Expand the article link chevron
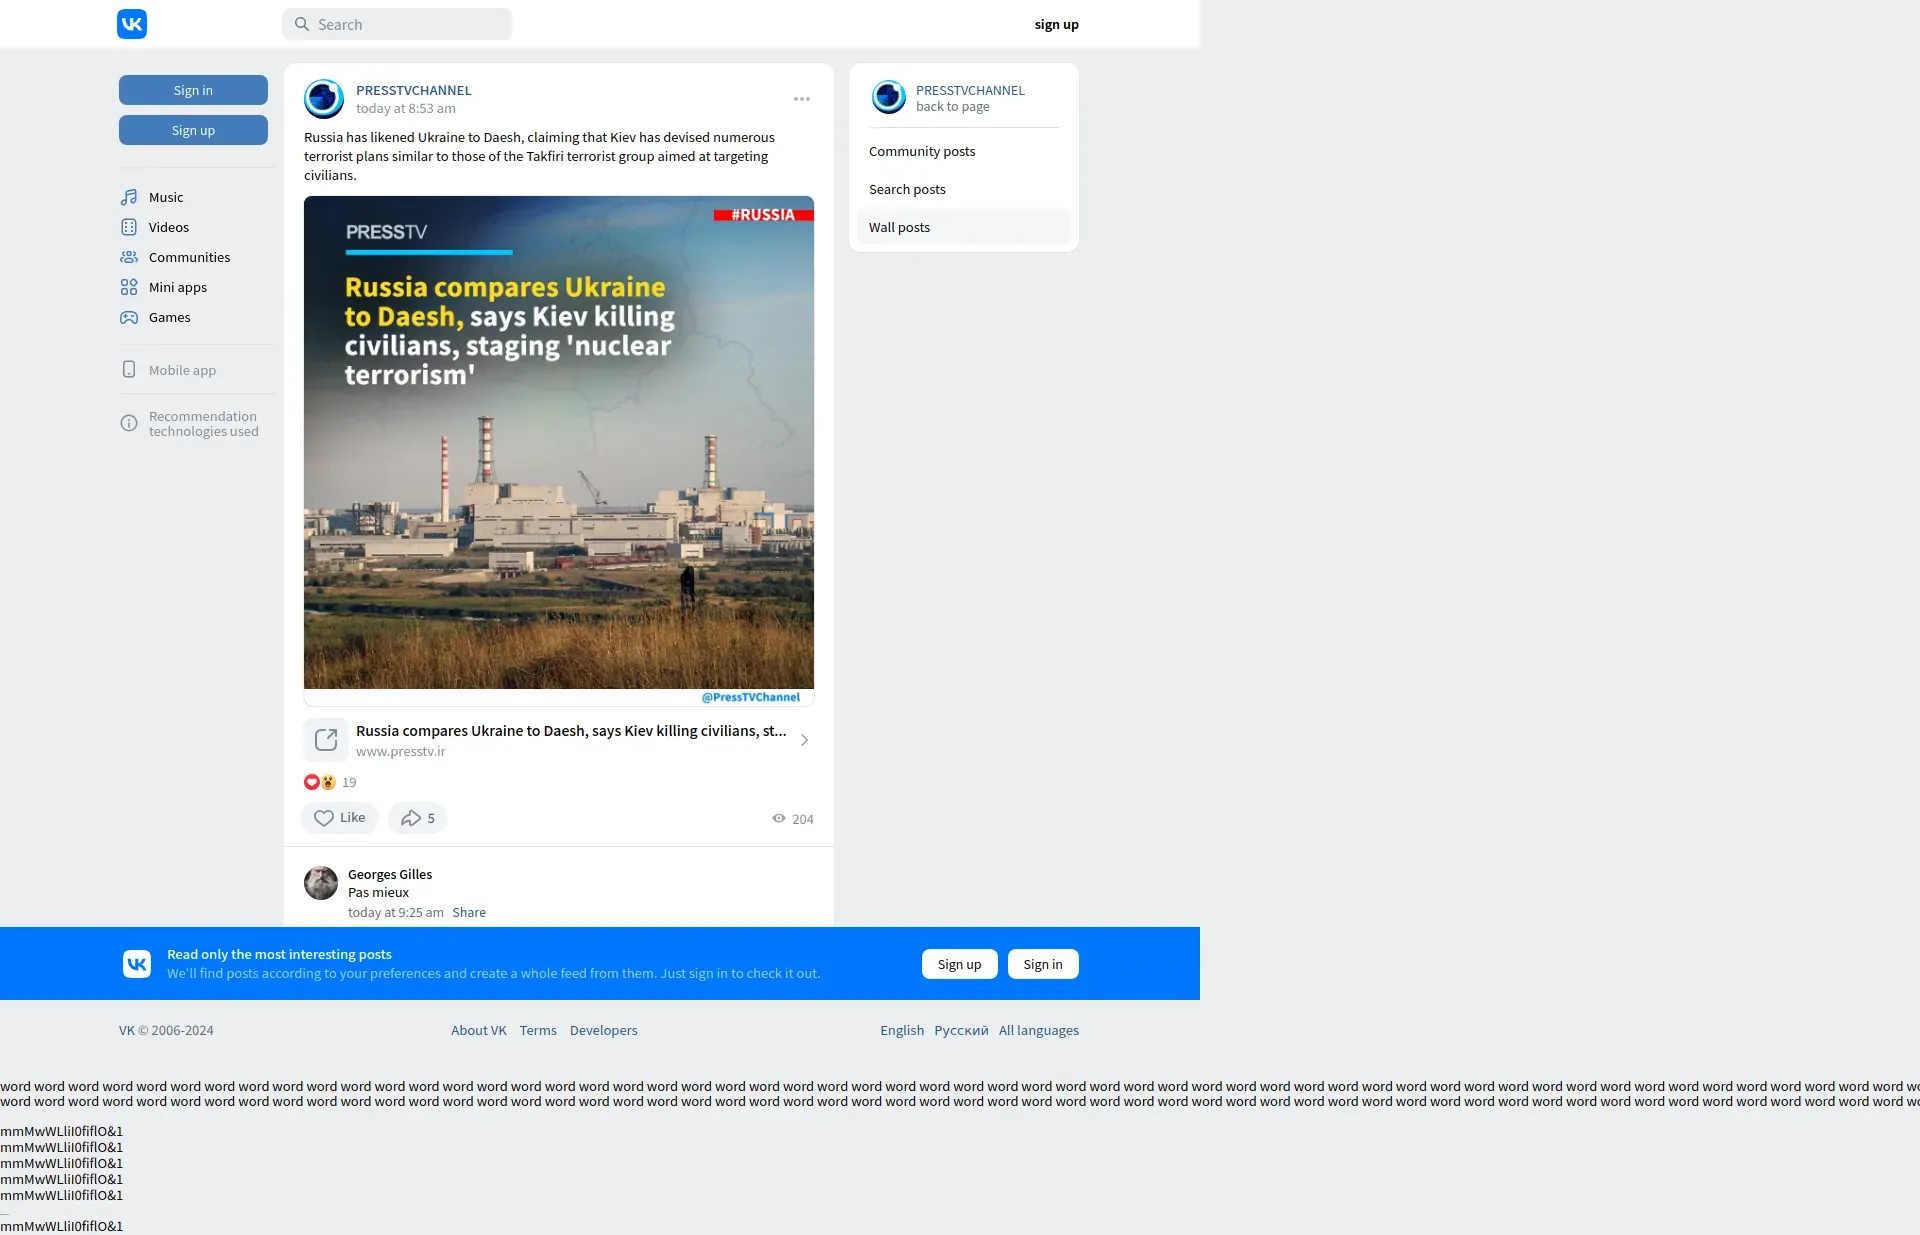Image resolution: width=1920 pixels, height=1235 pixels. pyautogui.click(x=804, y=740)
